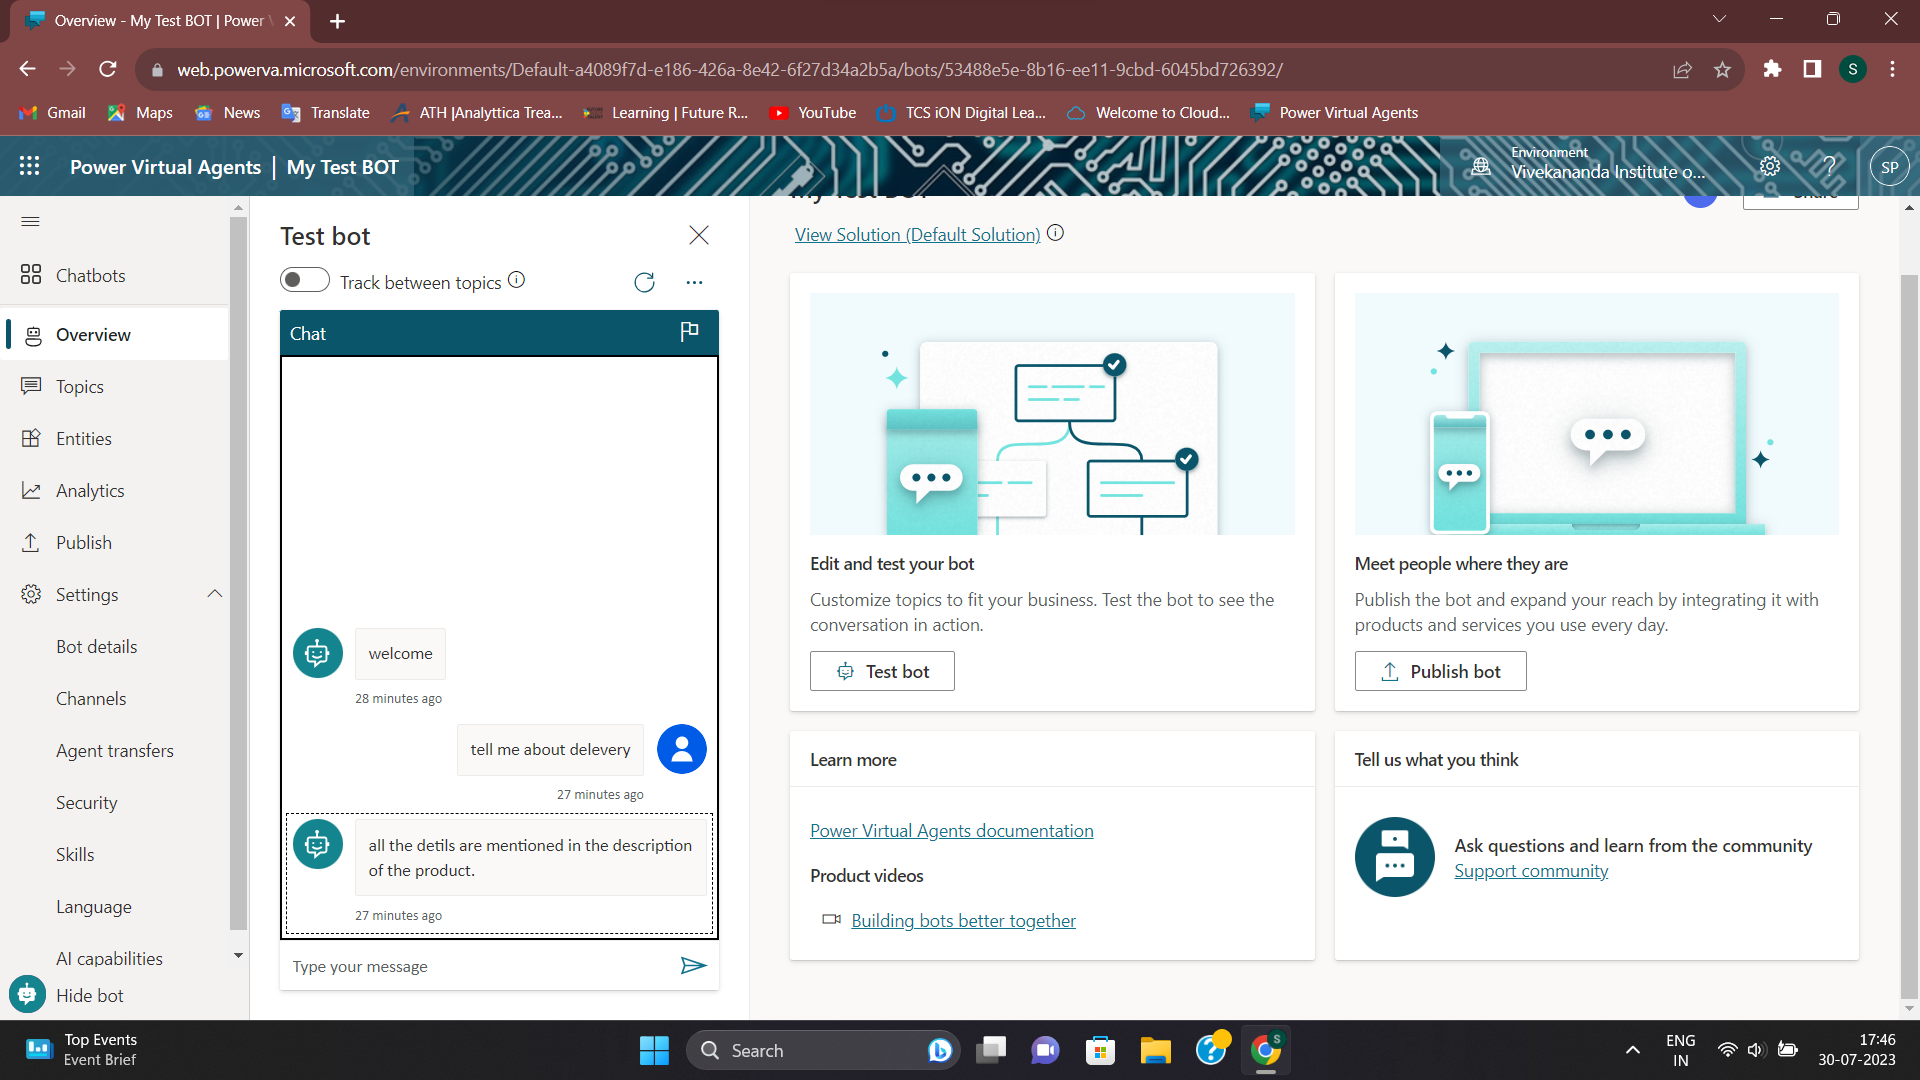1920x1080 pixels.
Task: Reset the test chat with the refresh icon
Action: (x=645, y=282)
